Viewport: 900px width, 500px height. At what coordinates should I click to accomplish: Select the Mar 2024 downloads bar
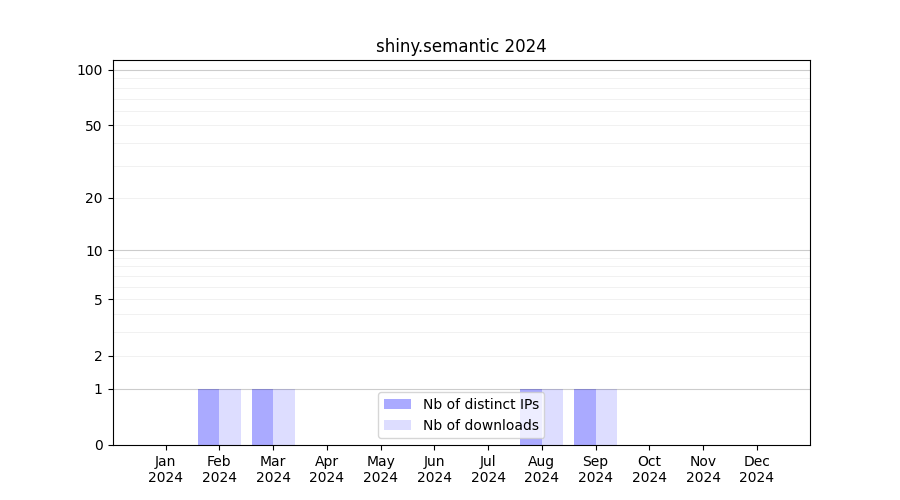(x=284, y=417)
